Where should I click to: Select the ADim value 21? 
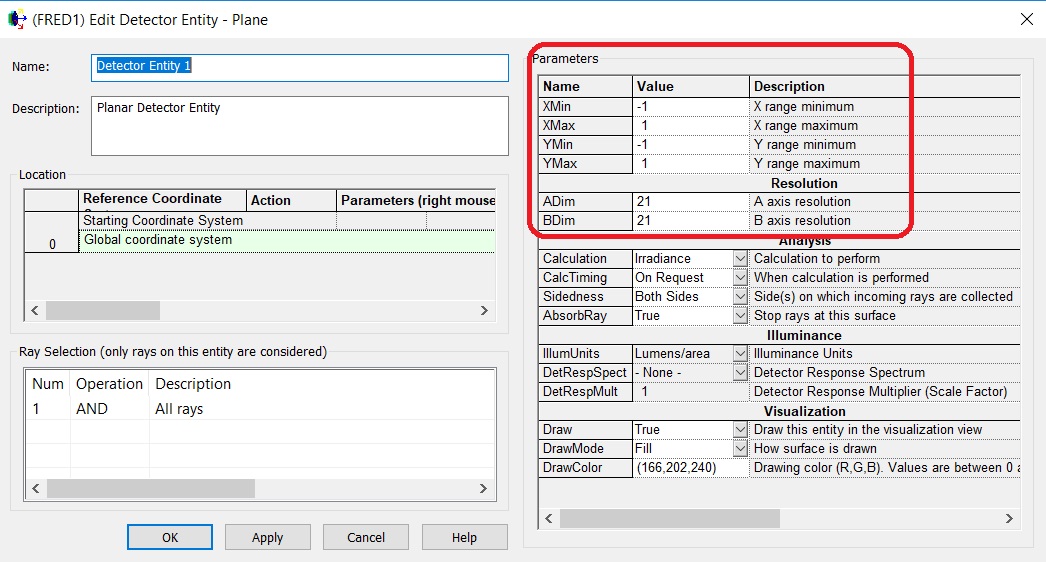click(690, 202)
